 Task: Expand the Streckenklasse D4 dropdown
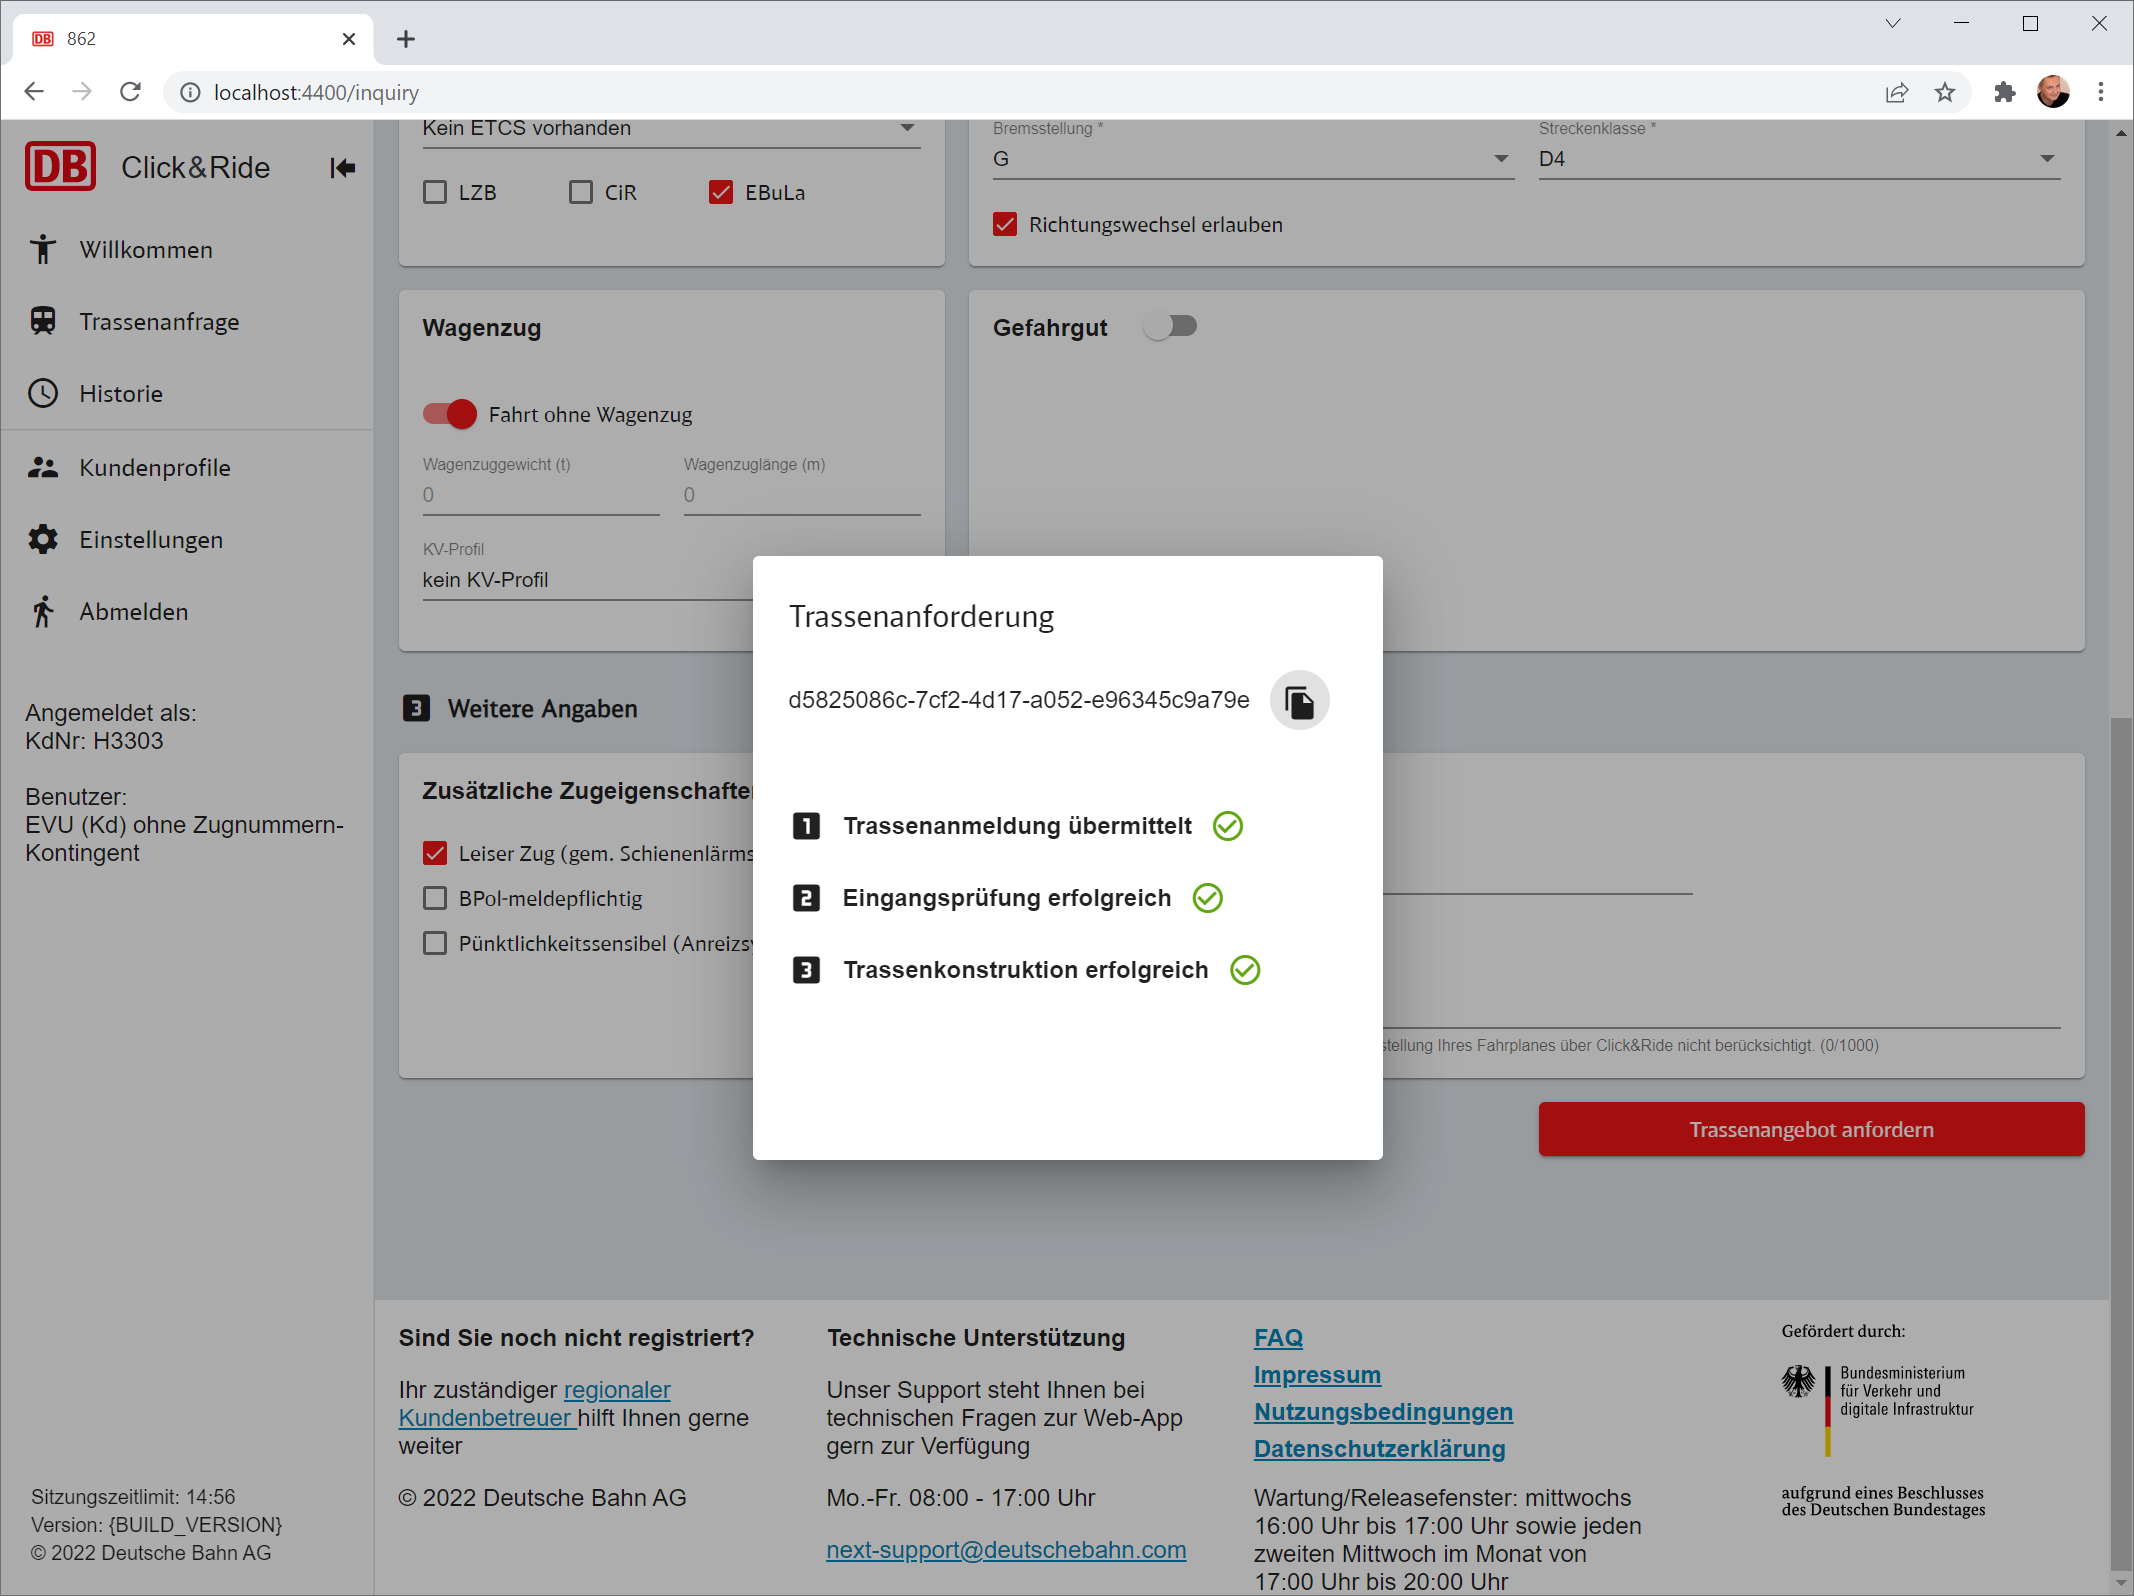1798,159
